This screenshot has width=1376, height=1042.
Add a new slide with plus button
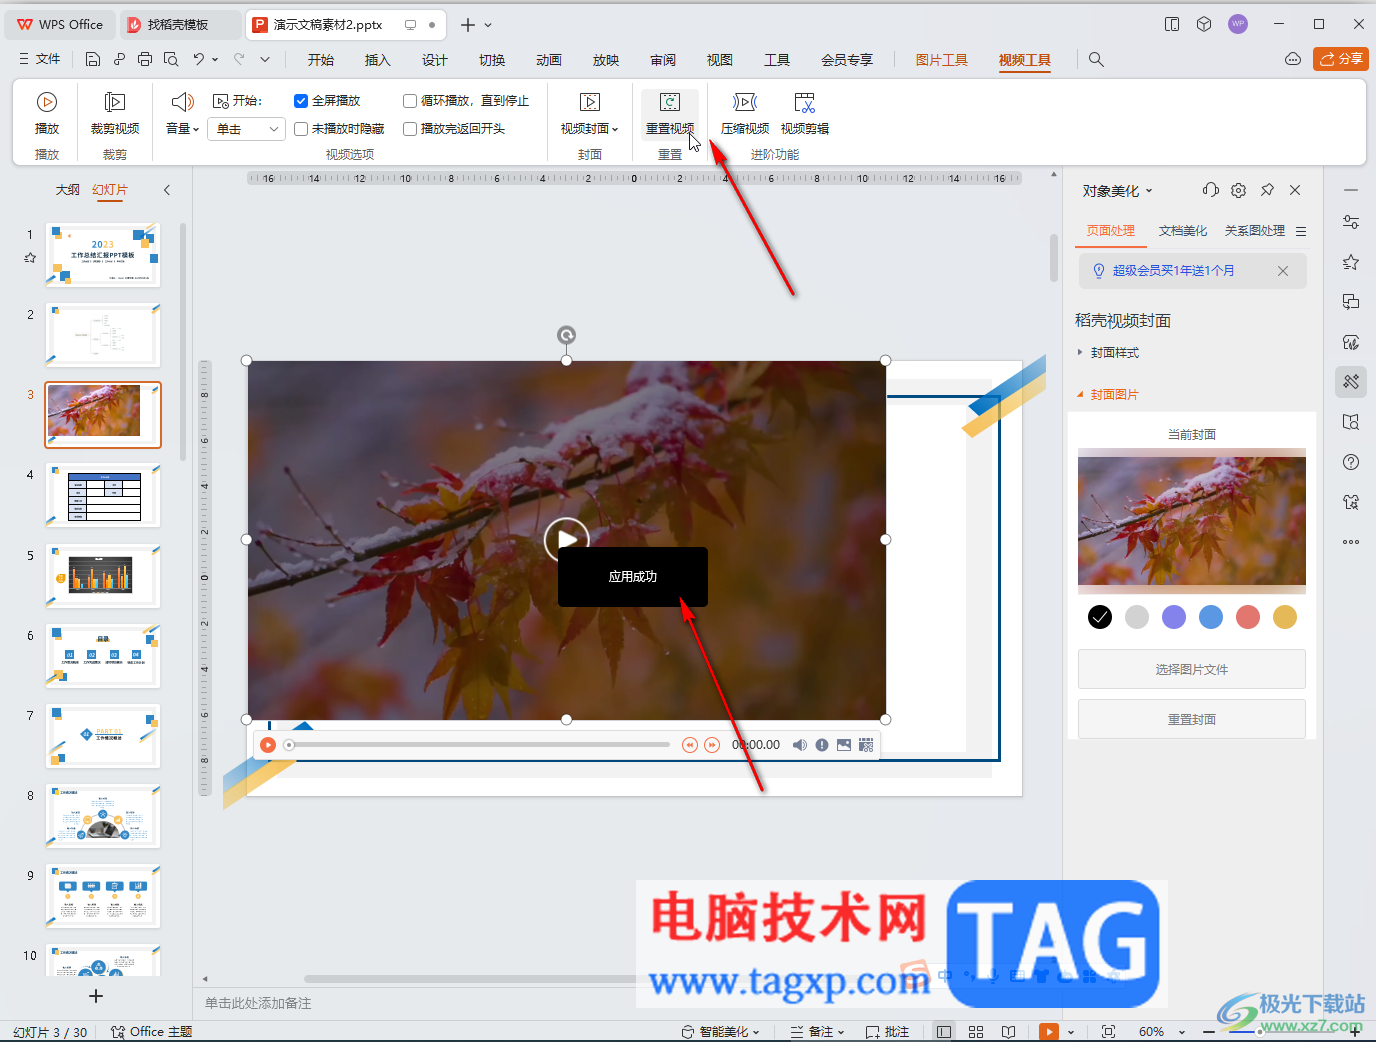pos(96,996)
